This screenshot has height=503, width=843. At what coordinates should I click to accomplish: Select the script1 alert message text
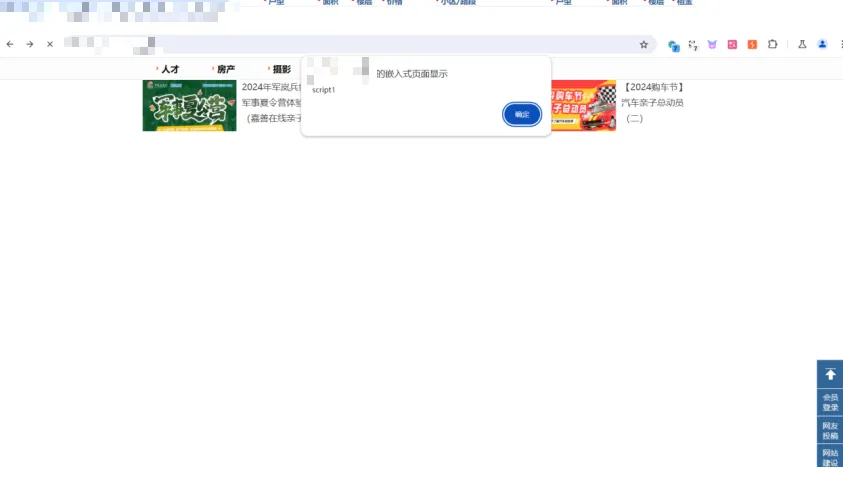(x=323, y=90)
